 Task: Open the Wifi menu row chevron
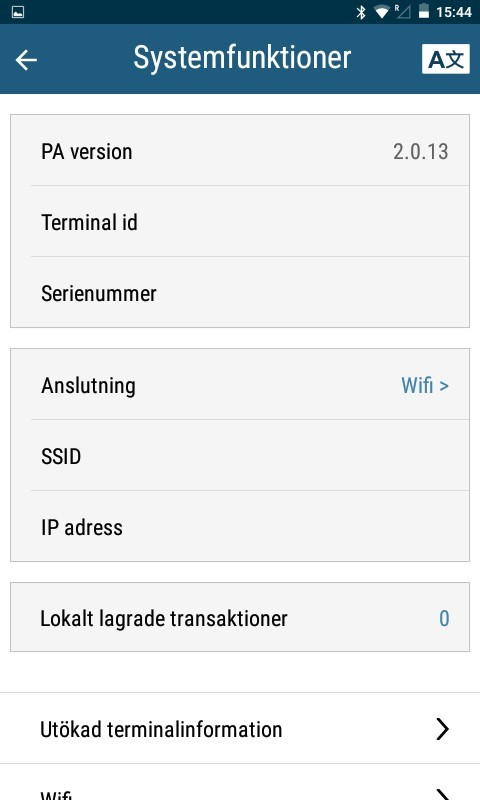point(442,793)
